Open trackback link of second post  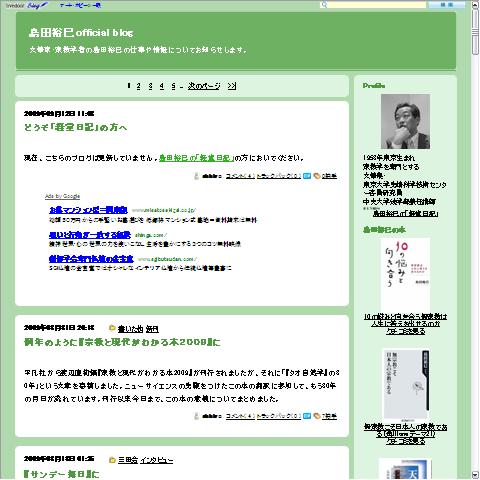pos(279,416)
